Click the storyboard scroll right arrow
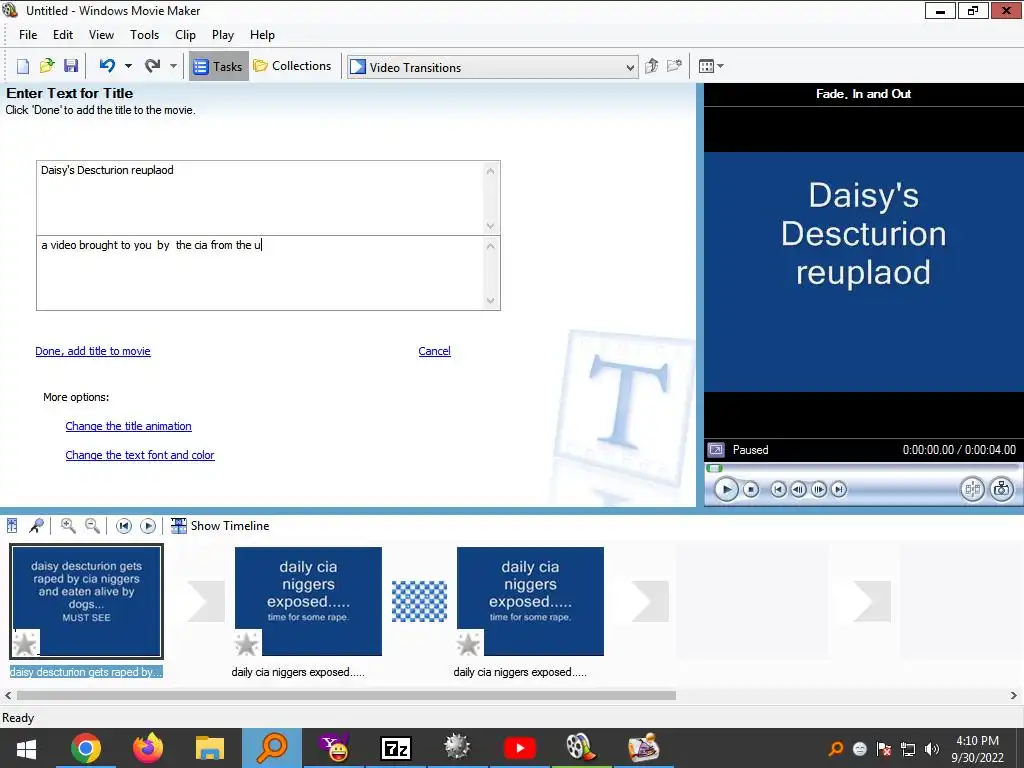The height and width of the screenshot is (768, 1024). [1014, 696]
